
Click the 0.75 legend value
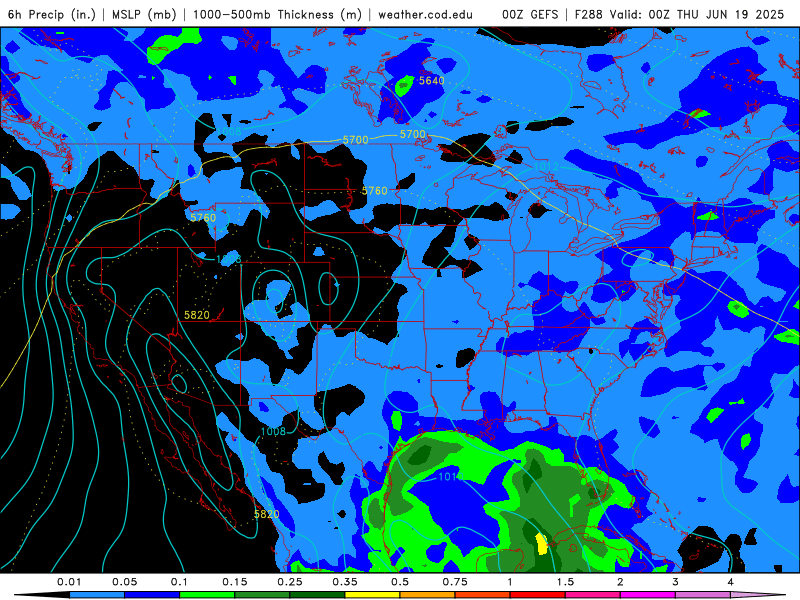[455, 582]
